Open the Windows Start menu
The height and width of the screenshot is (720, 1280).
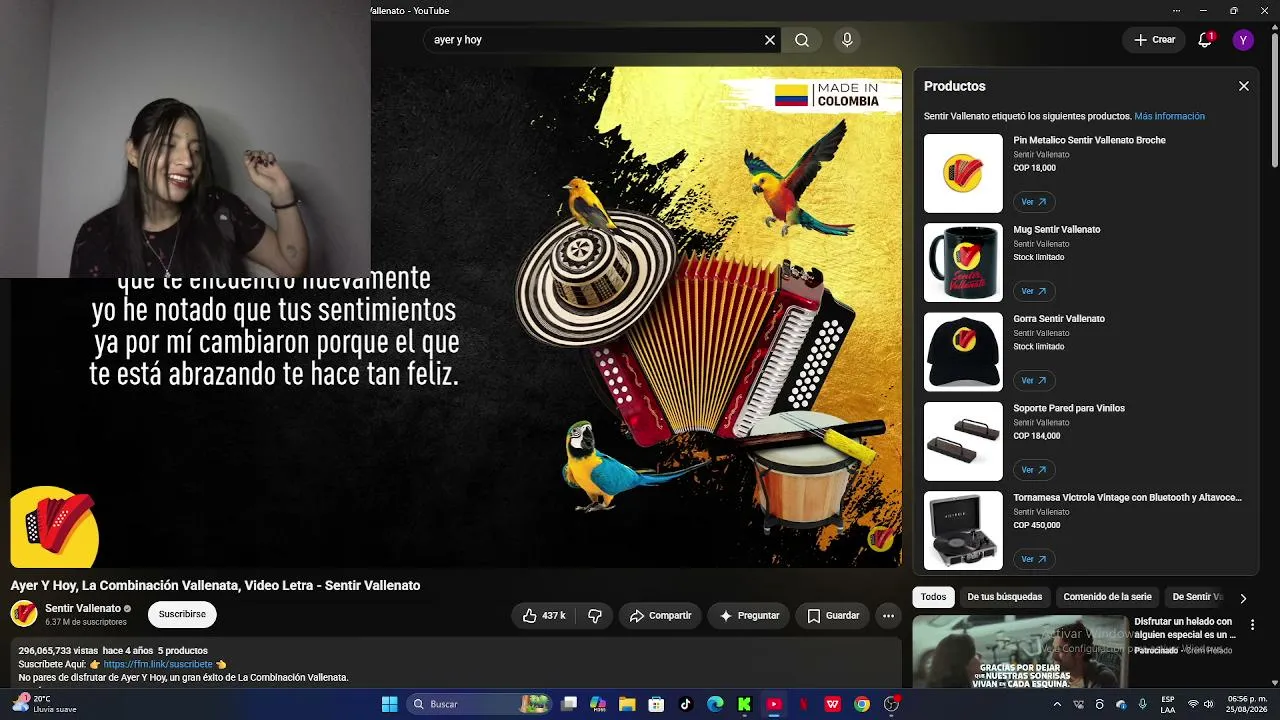(389, 704)
